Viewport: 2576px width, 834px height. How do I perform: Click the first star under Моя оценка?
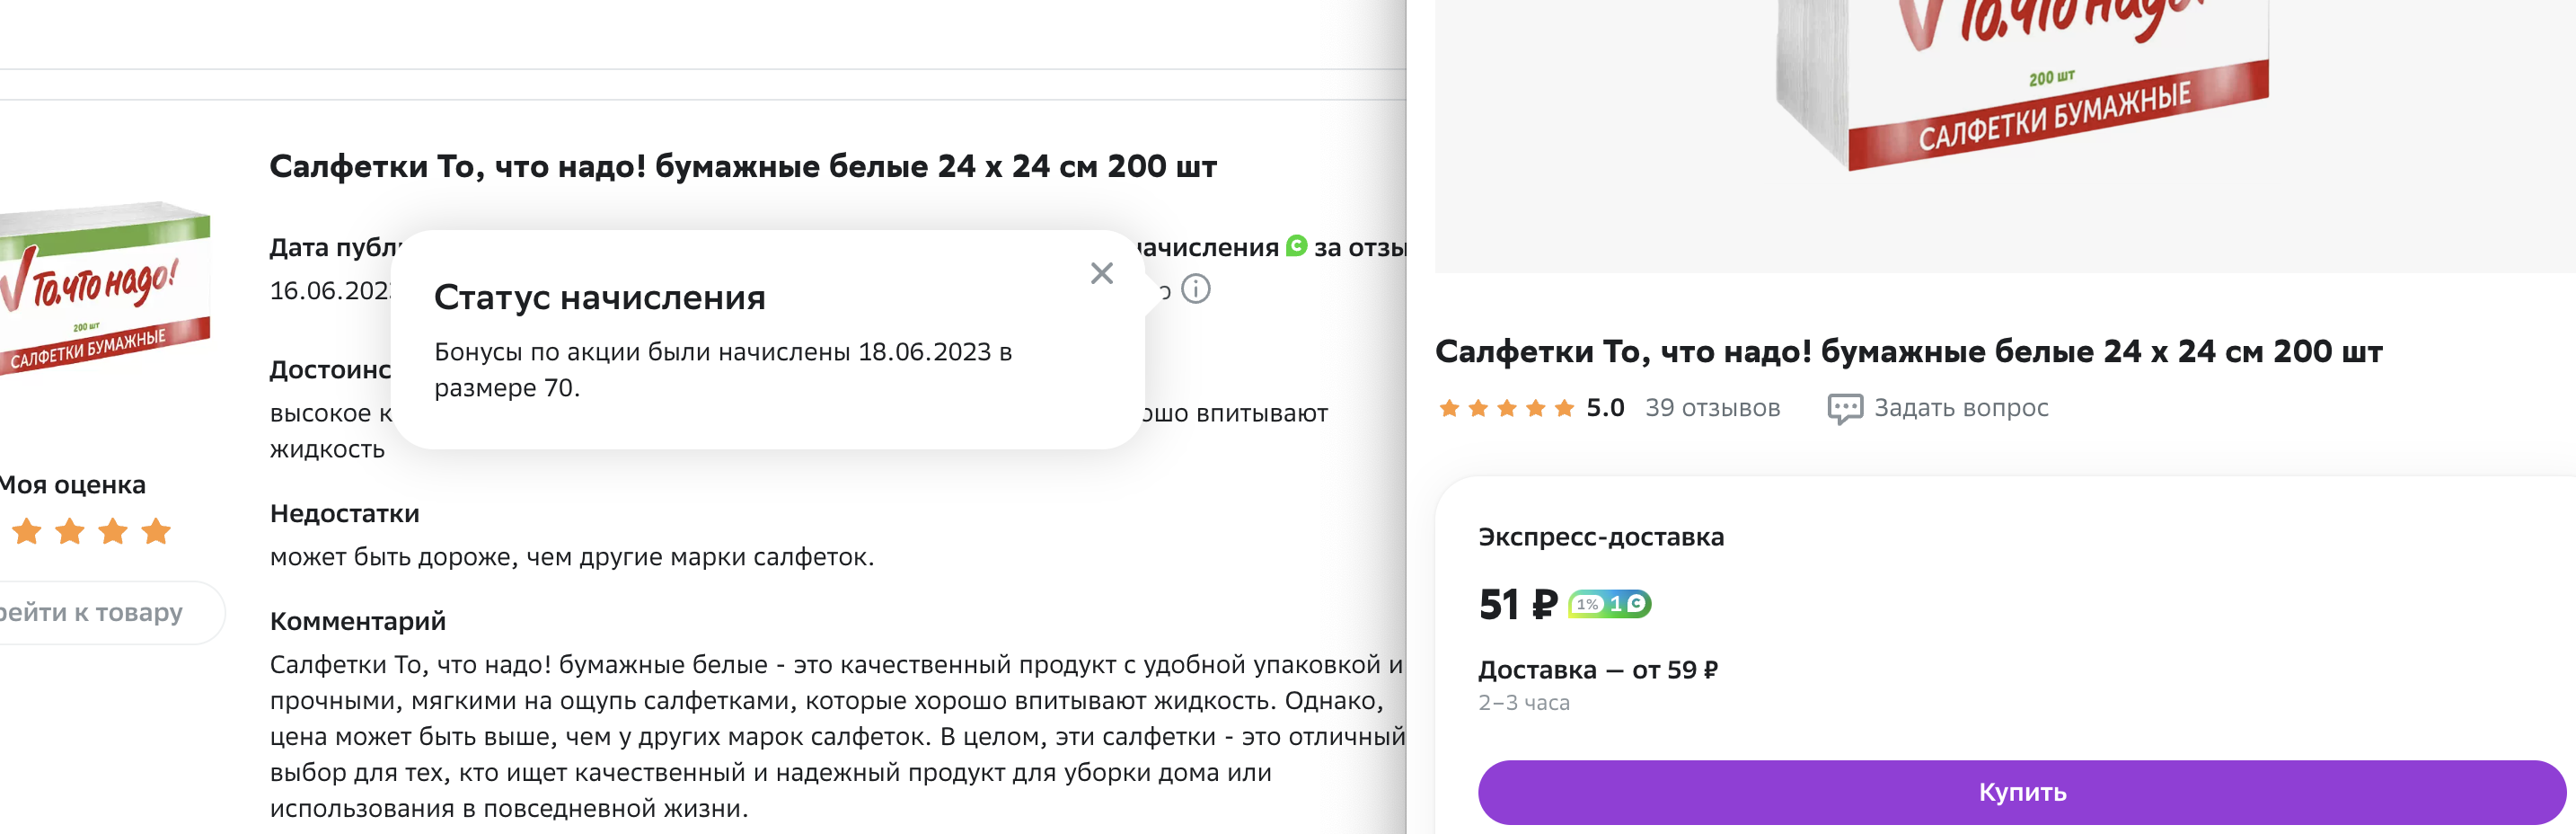tap(27, 531)
